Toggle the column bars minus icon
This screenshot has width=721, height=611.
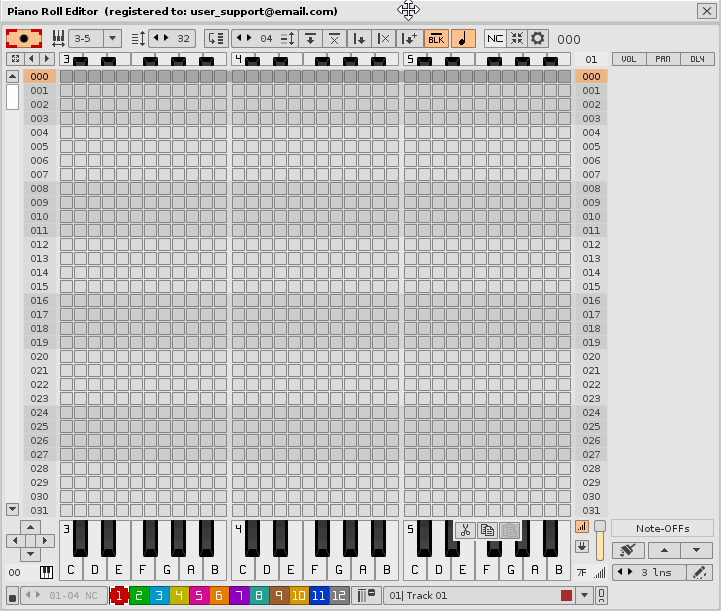[366, 596]
